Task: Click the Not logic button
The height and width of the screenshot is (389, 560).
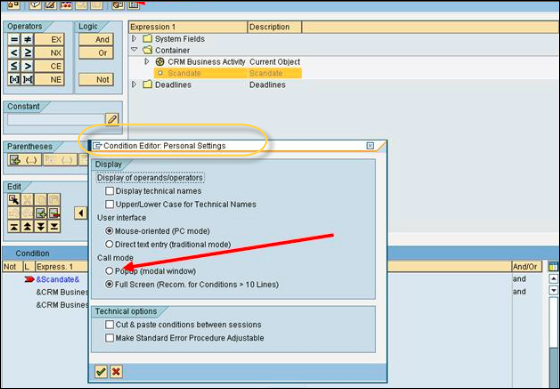Action: point(96,80)
